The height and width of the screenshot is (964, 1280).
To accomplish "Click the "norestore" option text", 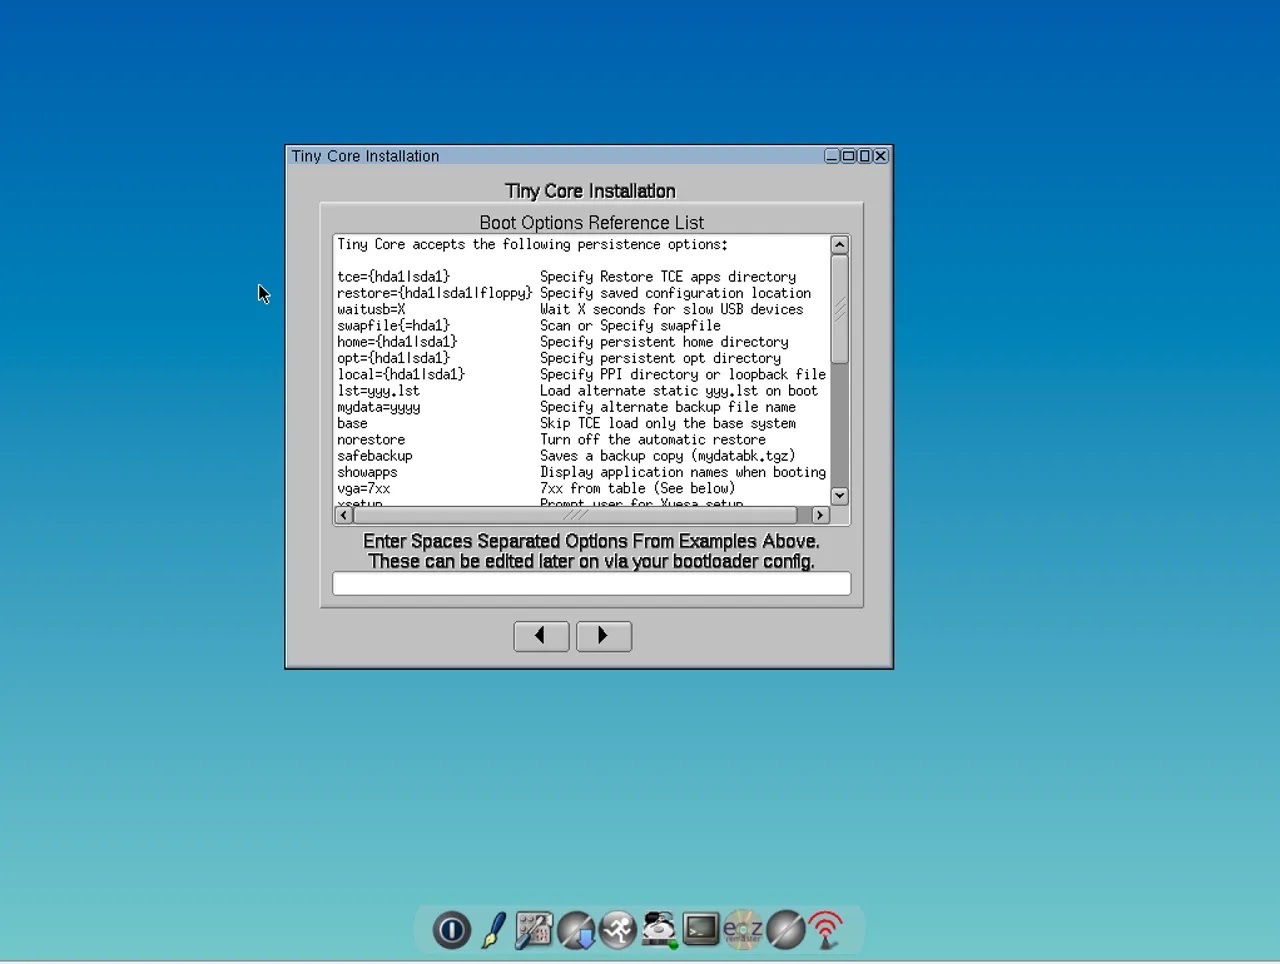I will [x=371, y=440].
